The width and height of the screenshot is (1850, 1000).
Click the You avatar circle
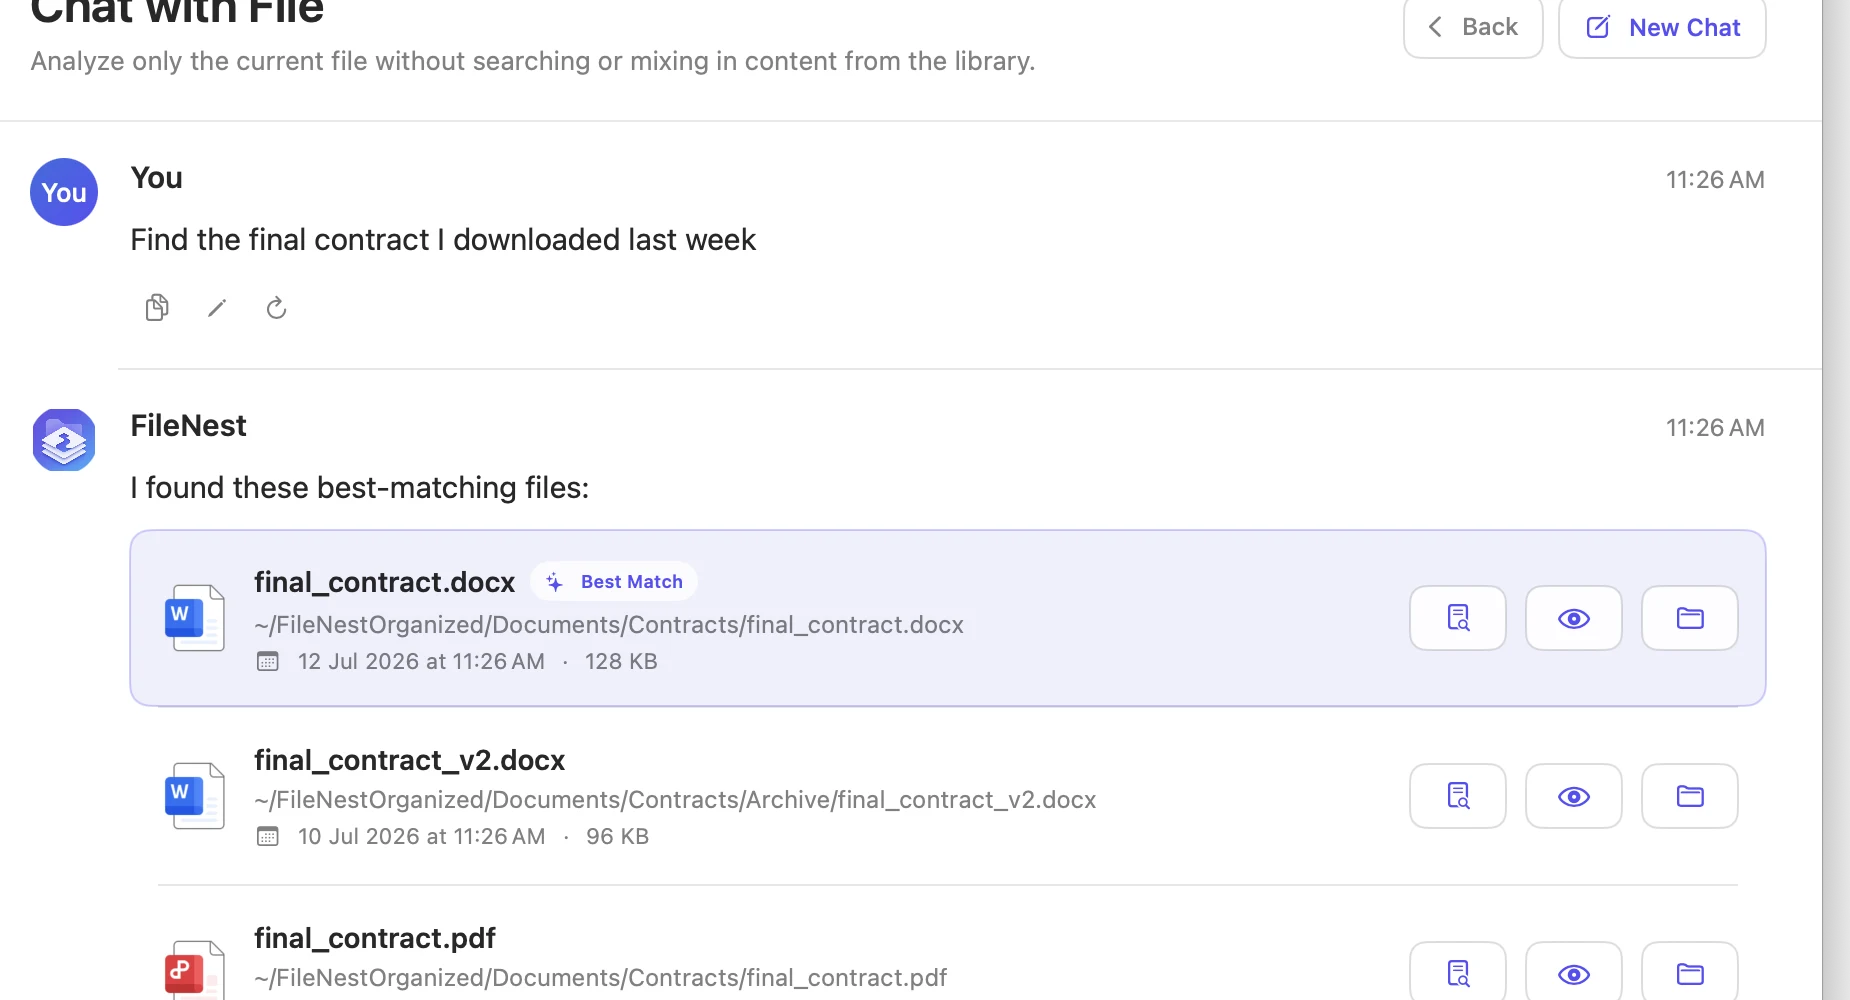(64, 192)
